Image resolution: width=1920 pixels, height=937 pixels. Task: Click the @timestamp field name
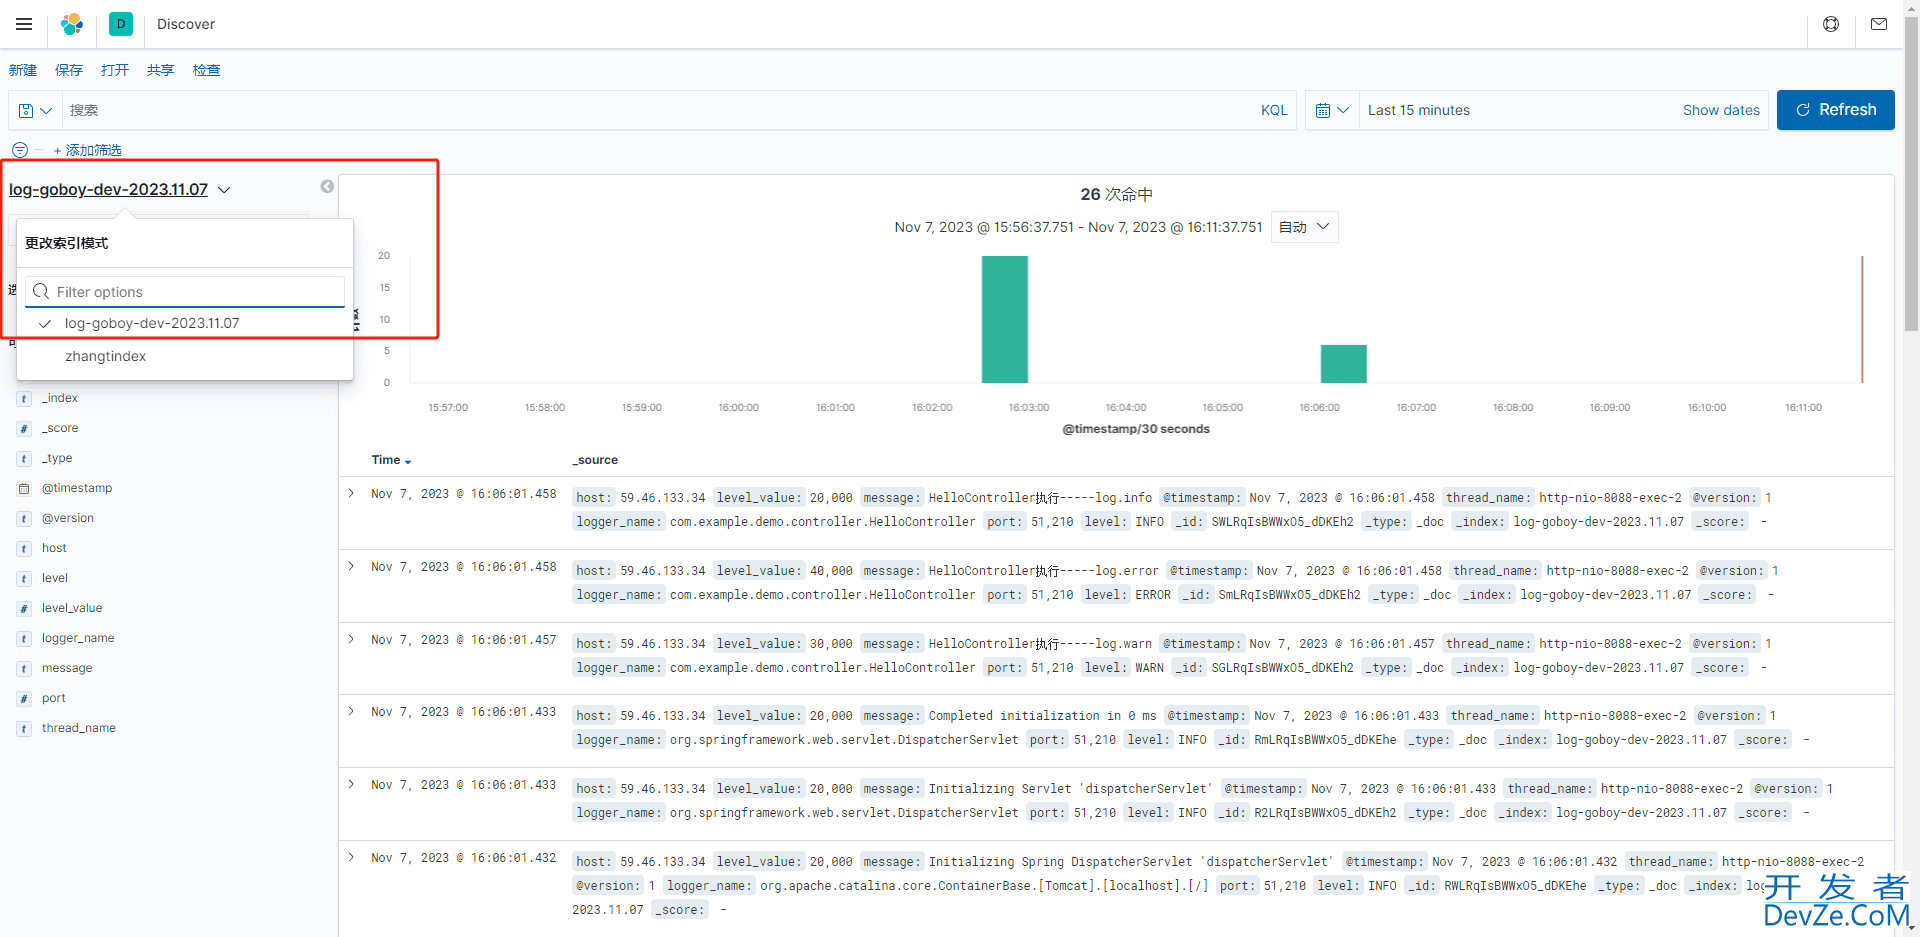[77, 488]
